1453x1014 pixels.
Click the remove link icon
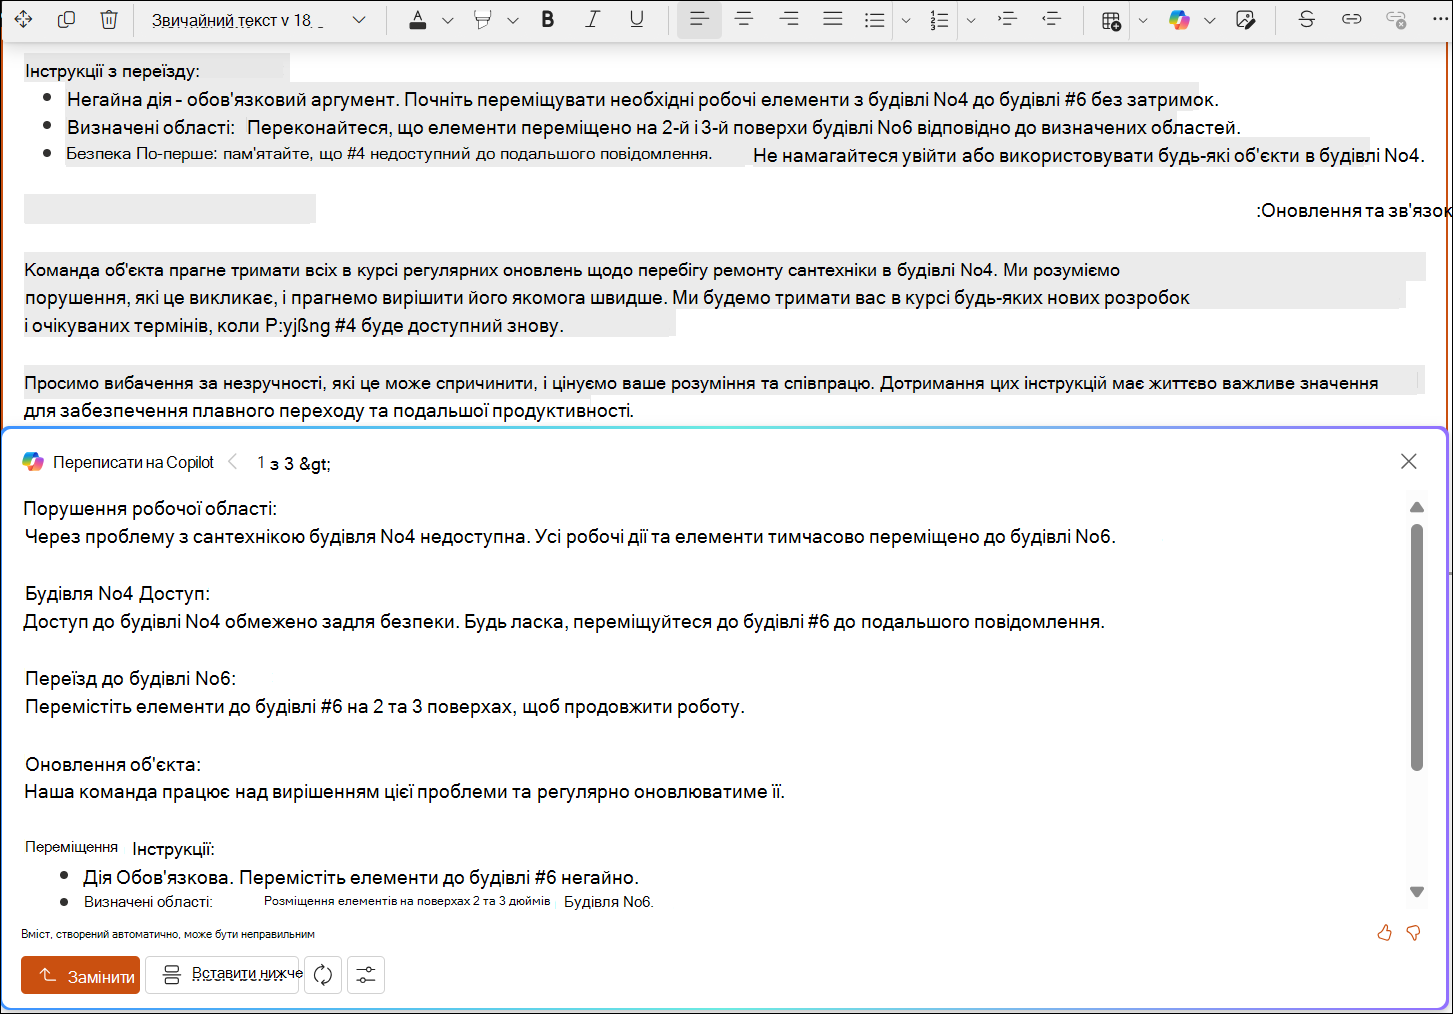coord(1396,20)
